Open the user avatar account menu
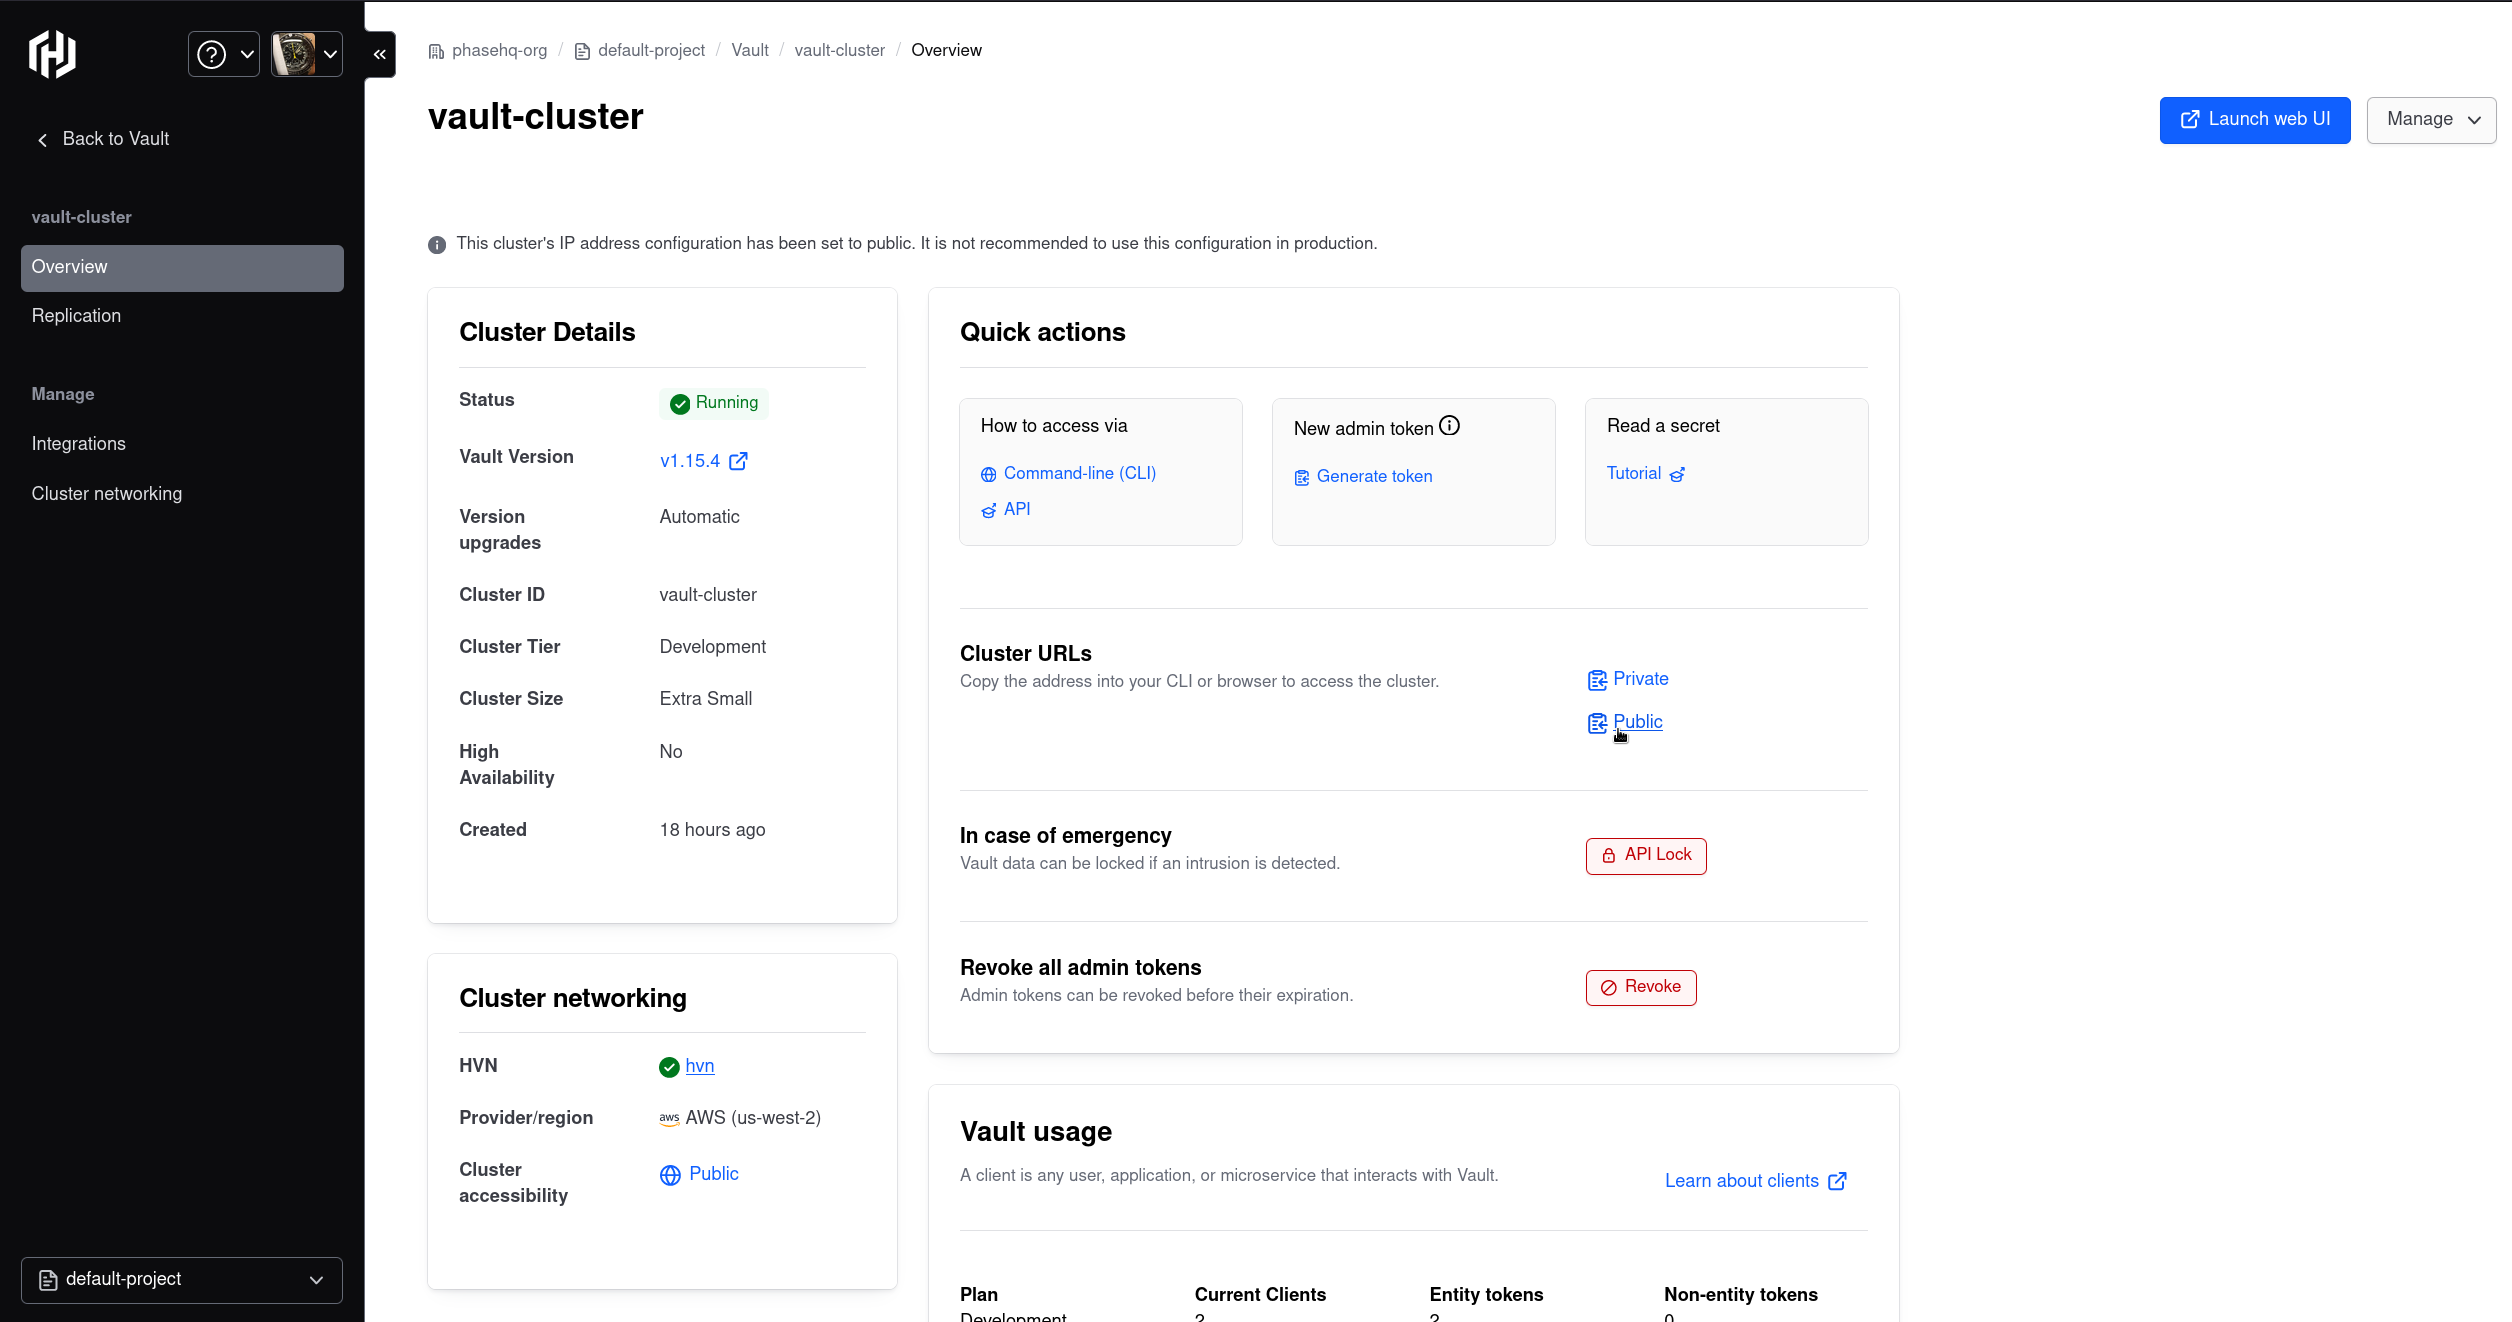Screen dimensions: 2512x1322 [306, 54]
